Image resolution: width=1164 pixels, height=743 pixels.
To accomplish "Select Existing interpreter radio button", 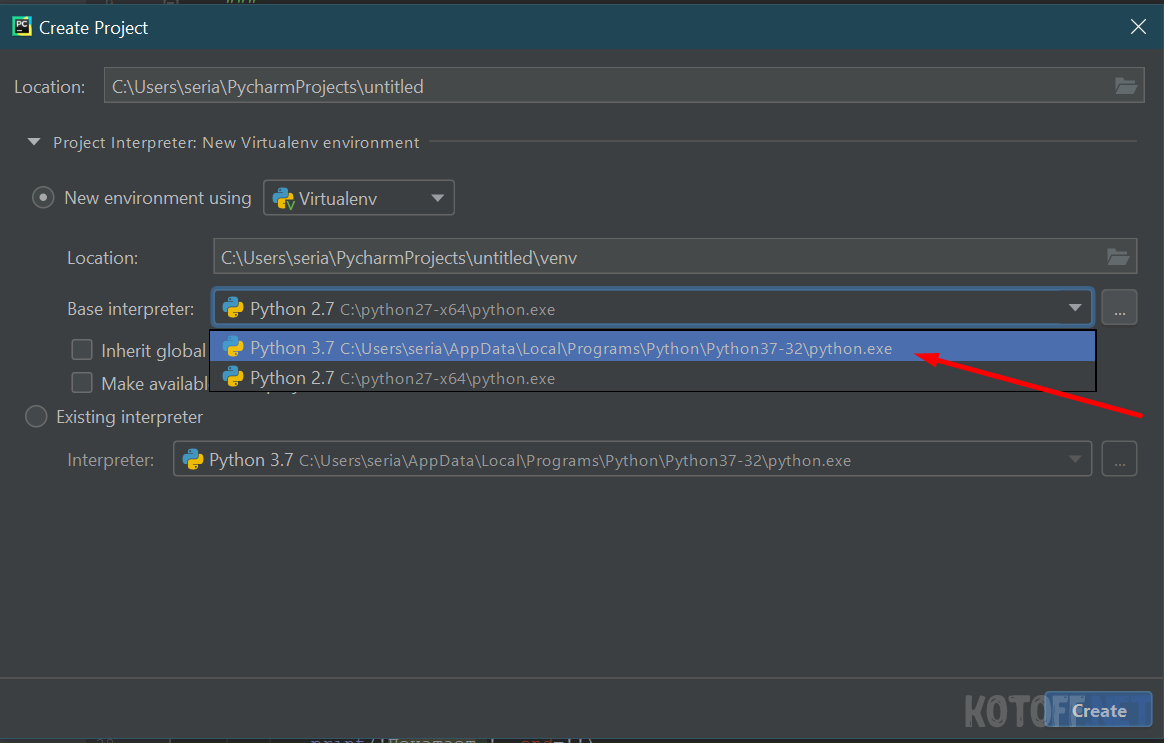I will click(x=36, y=417).
